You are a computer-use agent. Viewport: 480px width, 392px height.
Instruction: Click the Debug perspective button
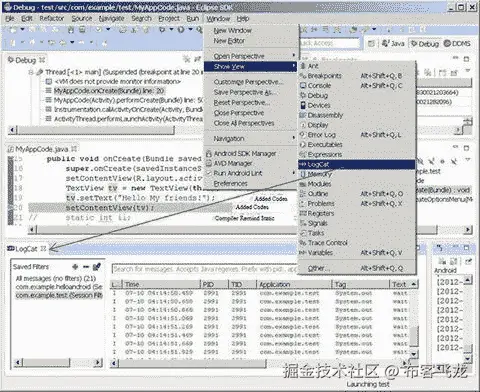click(x=425, y=44)
